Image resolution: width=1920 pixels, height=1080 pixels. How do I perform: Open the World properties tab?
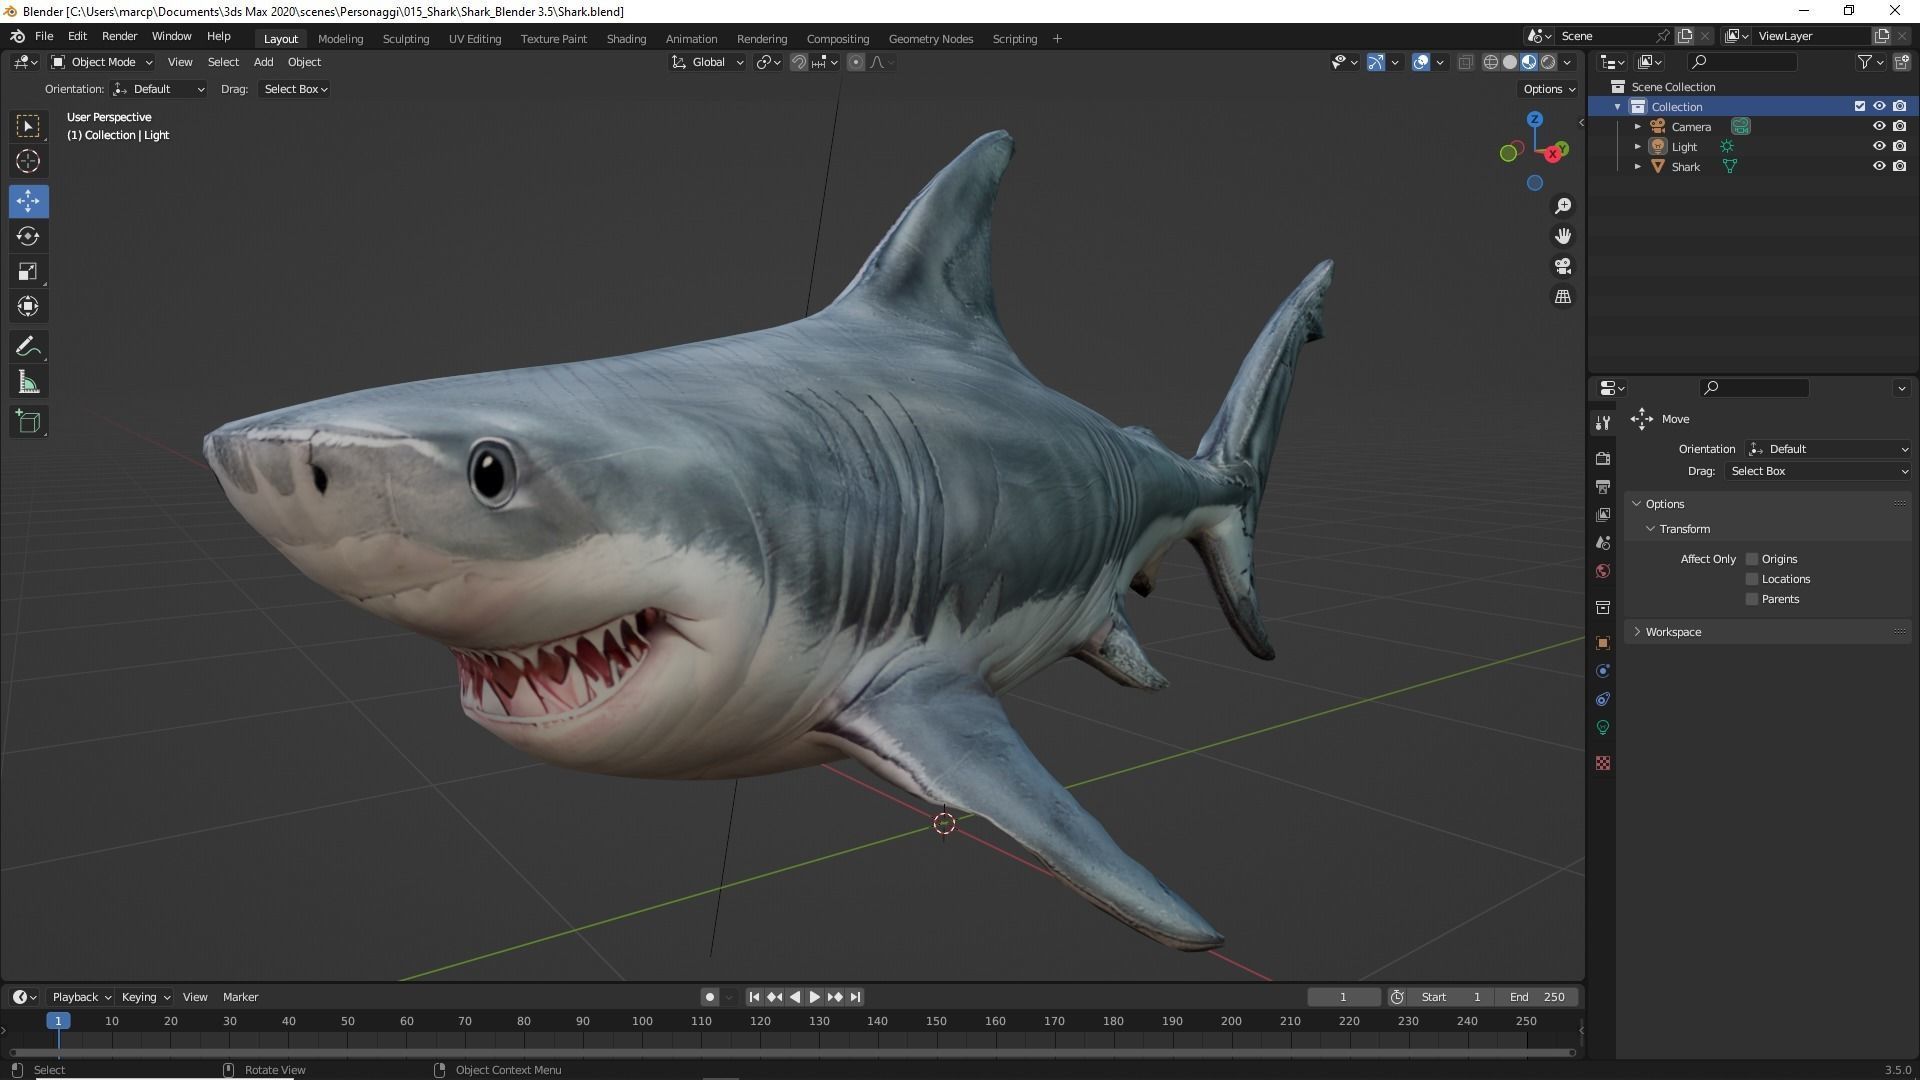pos(1603,571)
